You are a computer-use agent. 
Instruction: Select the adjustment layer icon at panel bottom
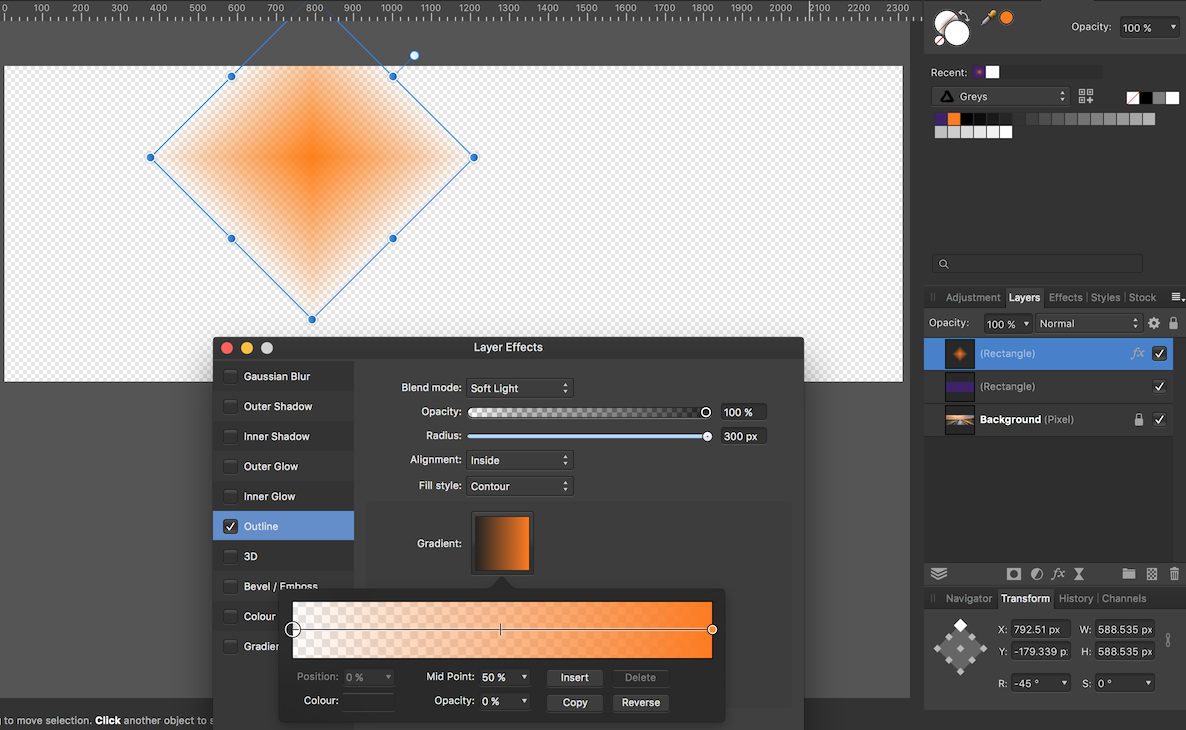[1036, 574]
